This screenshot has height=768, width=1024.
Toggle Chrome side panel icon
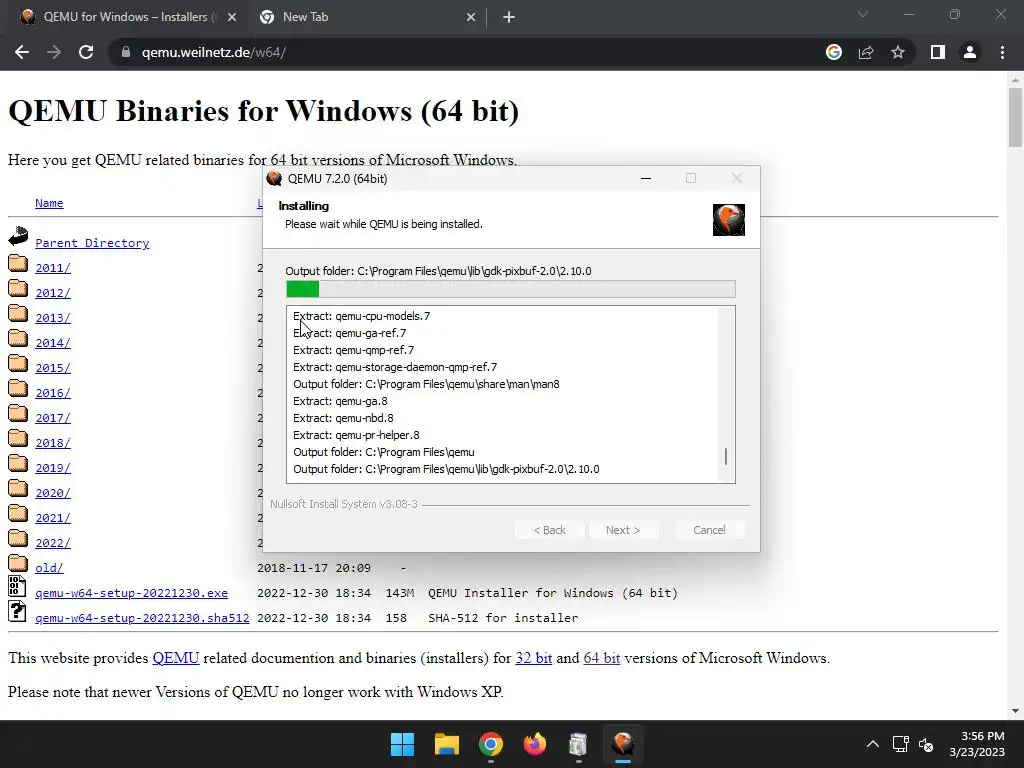(938, 52)
